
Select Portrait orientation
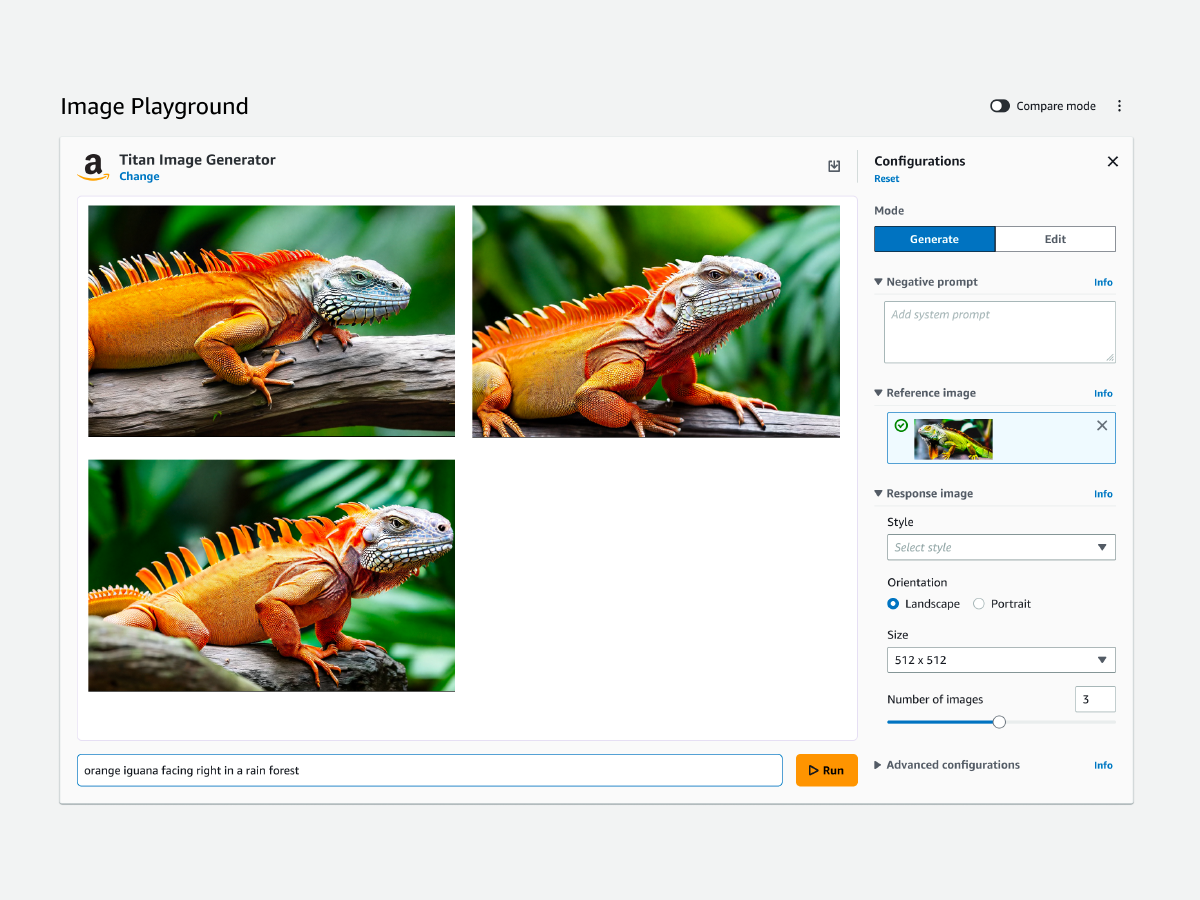(x=979, y=604)
